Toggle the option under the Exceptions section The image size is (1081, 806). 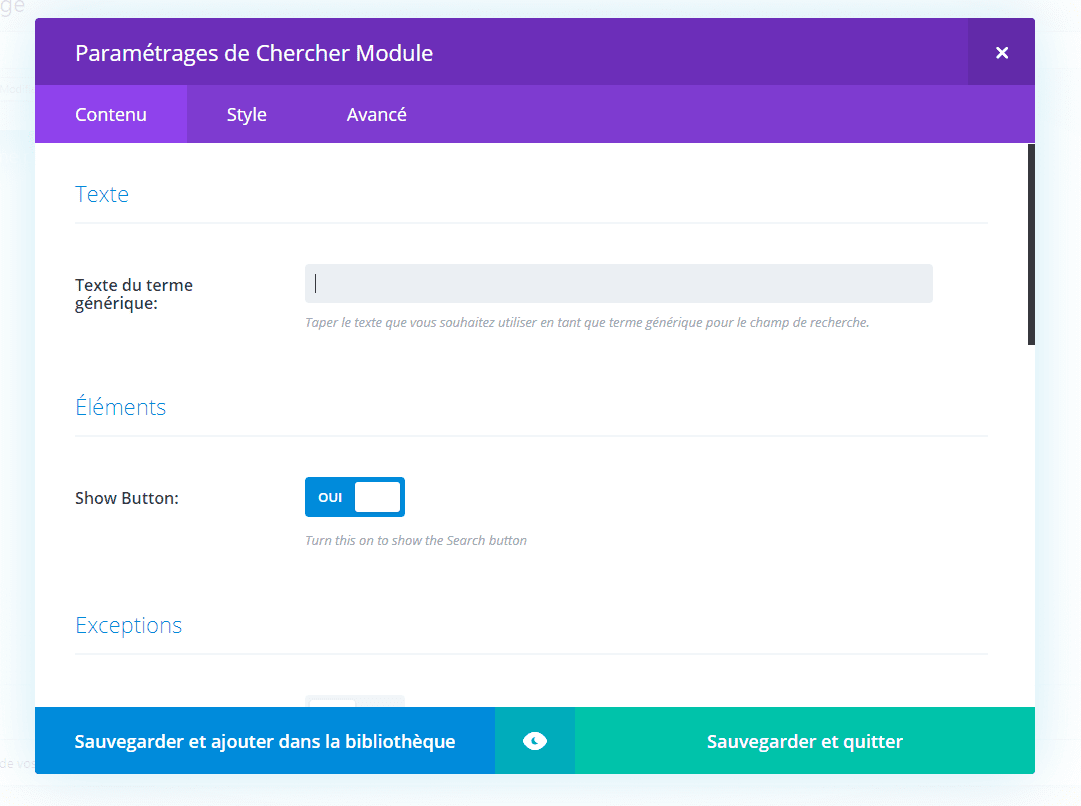[355, 700]
